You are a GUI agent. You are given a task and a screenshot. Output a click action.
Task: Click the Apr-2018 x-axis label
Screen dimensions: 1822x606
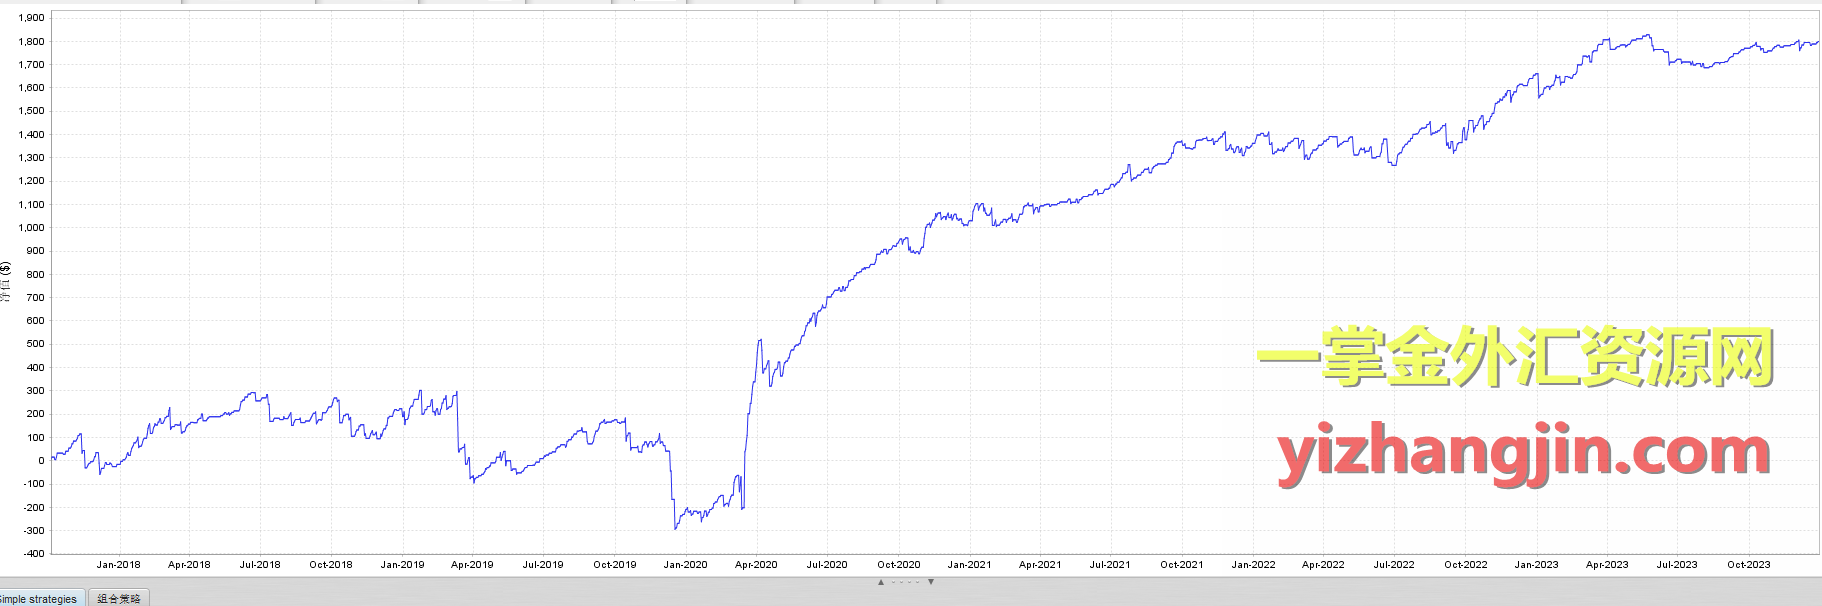tap(189, 565)
